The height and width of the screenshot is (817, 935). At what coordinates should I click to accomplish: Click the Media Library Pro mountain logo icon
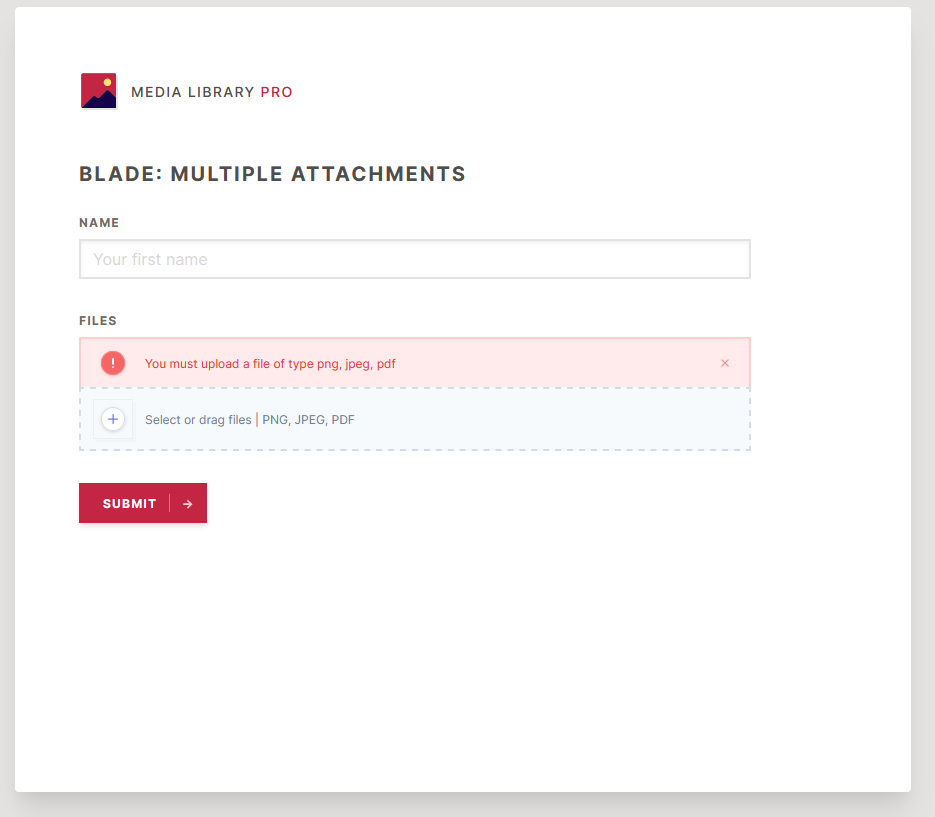98,90
